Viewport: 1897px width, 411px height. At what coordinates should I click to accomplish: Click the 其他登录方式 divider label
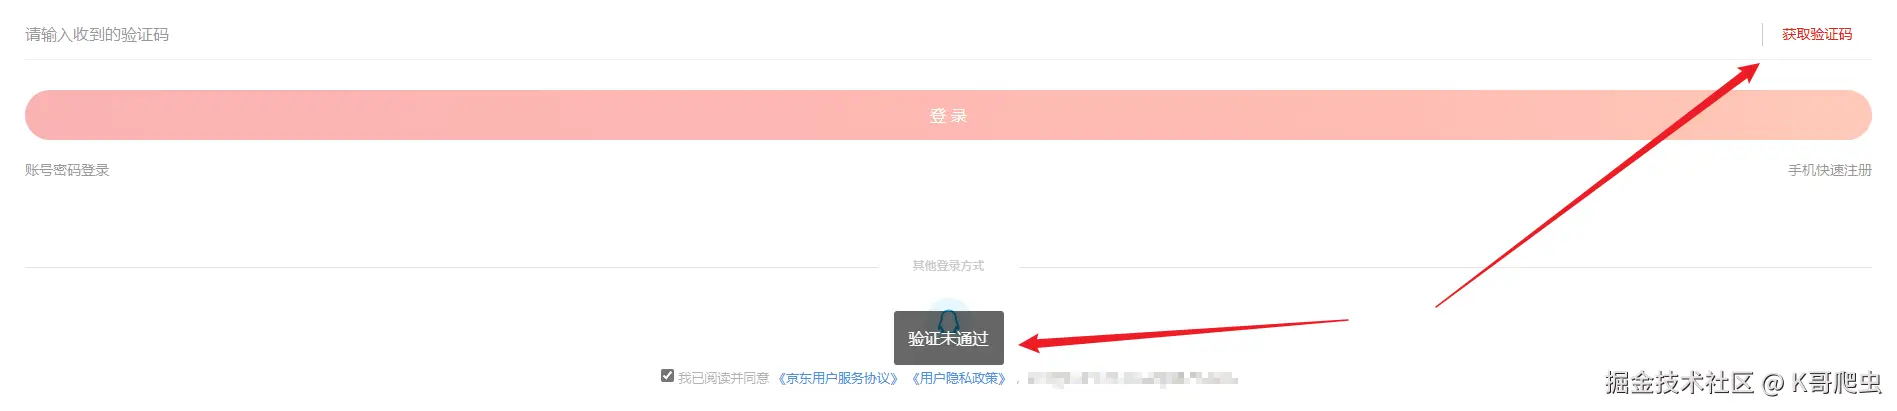coord(948,266)
